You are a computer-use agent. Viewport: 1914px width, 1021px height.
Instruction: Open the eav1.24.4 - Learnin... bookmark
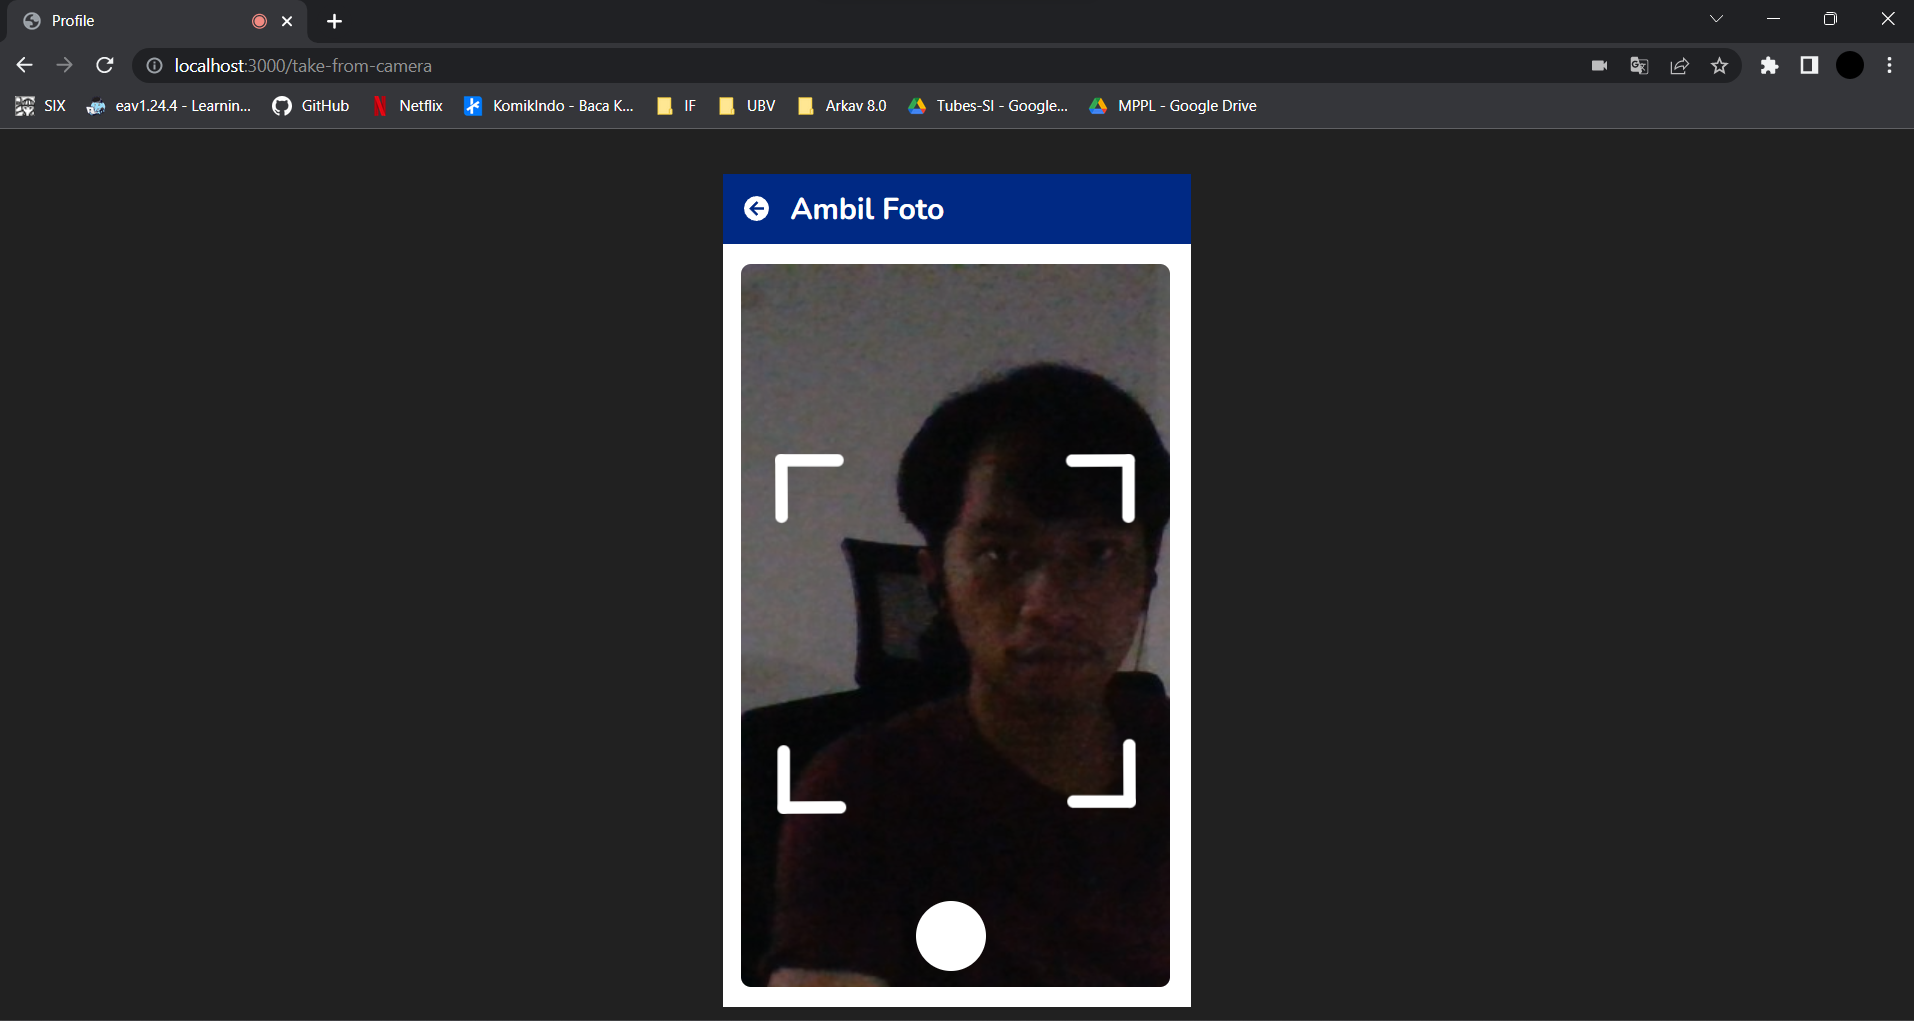pyautogui.click(x=169, y=106)
